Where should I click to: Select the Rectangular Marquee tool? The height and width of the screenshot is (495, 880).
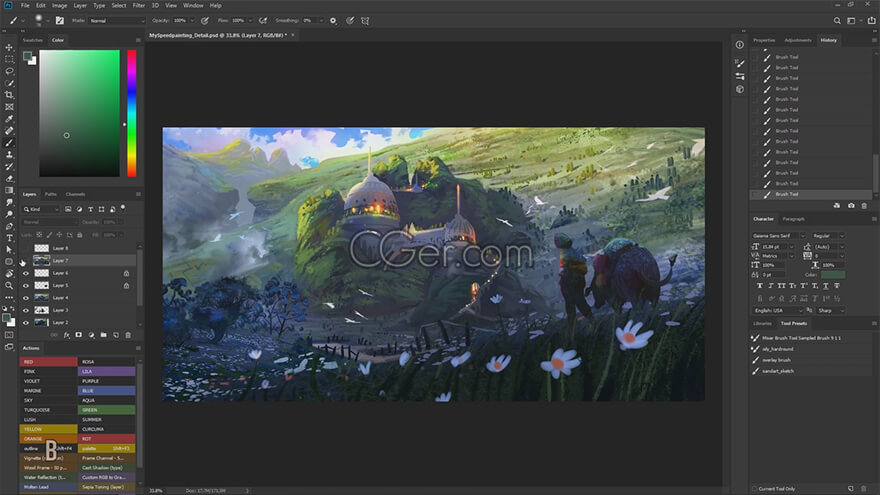point(9,59)
